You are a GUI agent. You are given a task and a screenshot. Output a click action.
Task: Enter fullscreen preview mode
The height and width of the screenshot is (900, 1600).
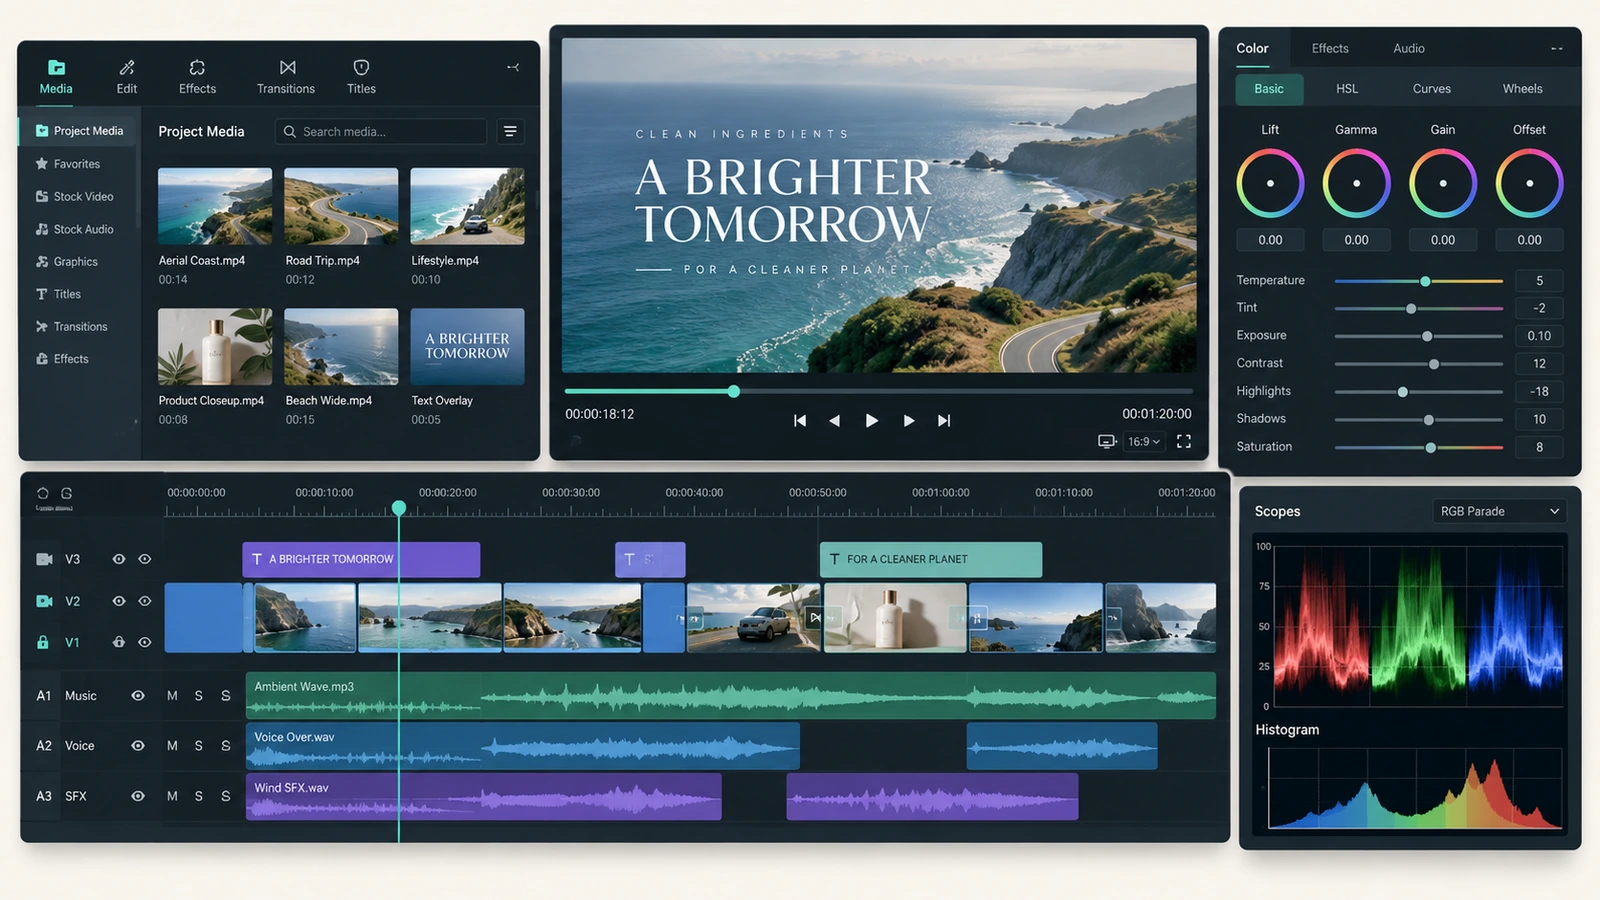[x=1184, y=441]
